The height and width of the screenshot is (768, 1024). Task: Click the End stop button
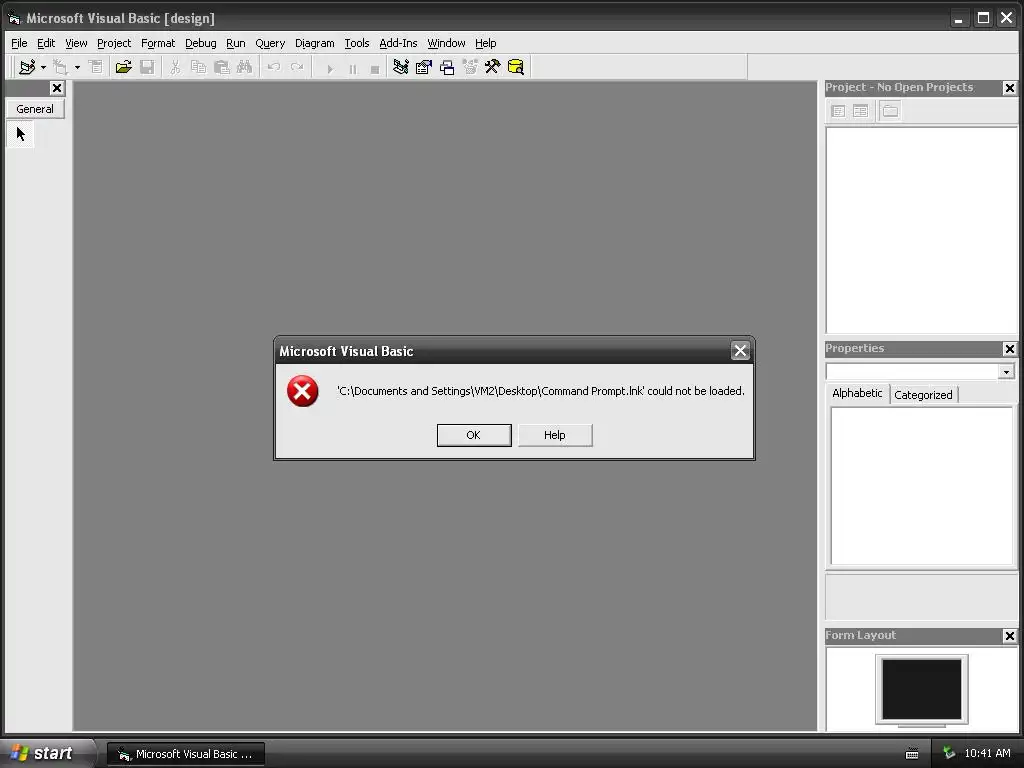pos(375,68)
